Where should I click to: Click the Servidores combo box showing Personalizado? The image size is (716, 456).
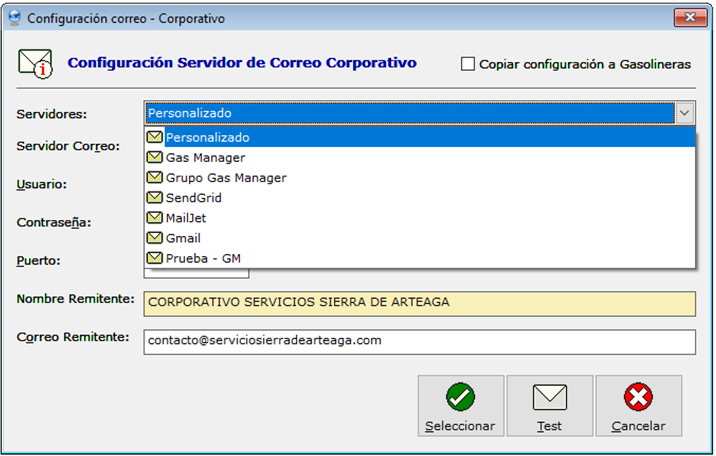(x=410, y=113)
